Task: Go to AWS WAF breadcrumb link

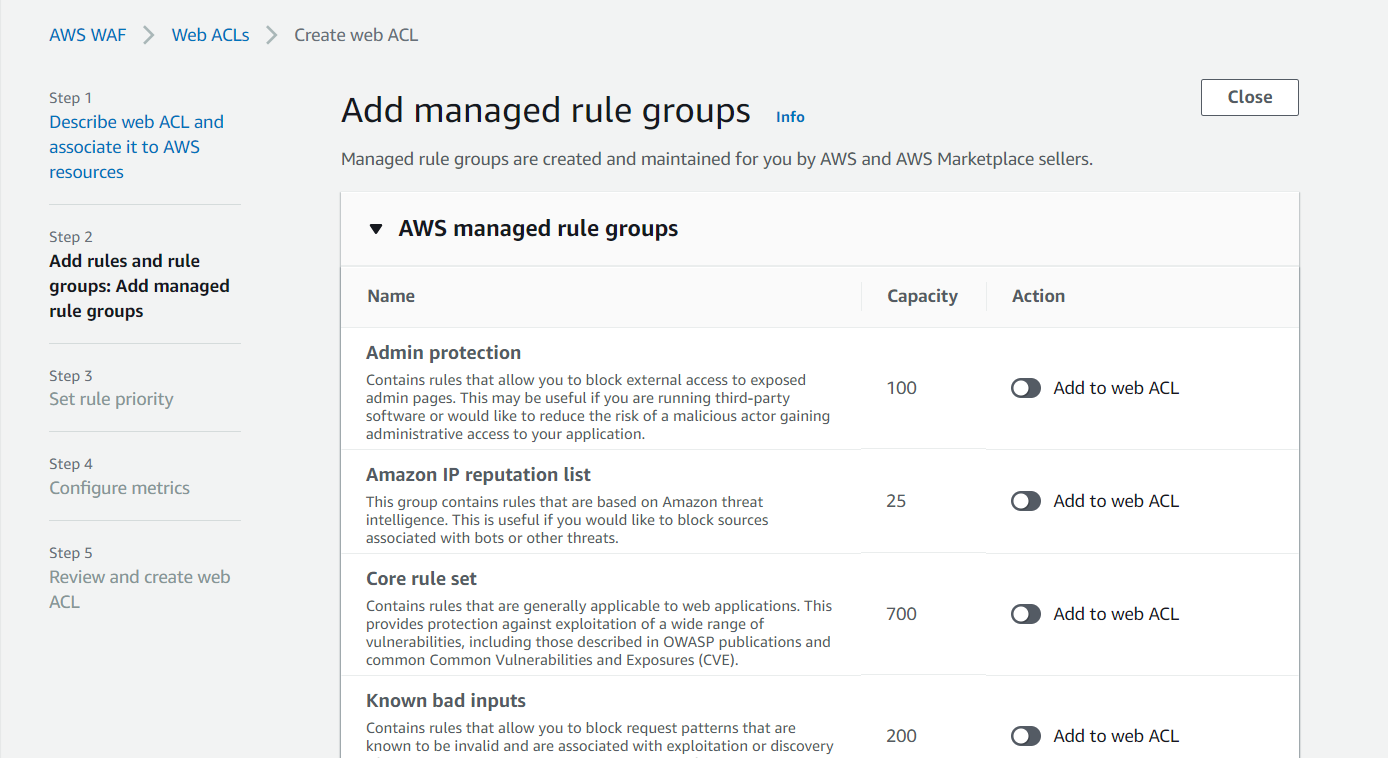Action: click(x=88, y=35)
